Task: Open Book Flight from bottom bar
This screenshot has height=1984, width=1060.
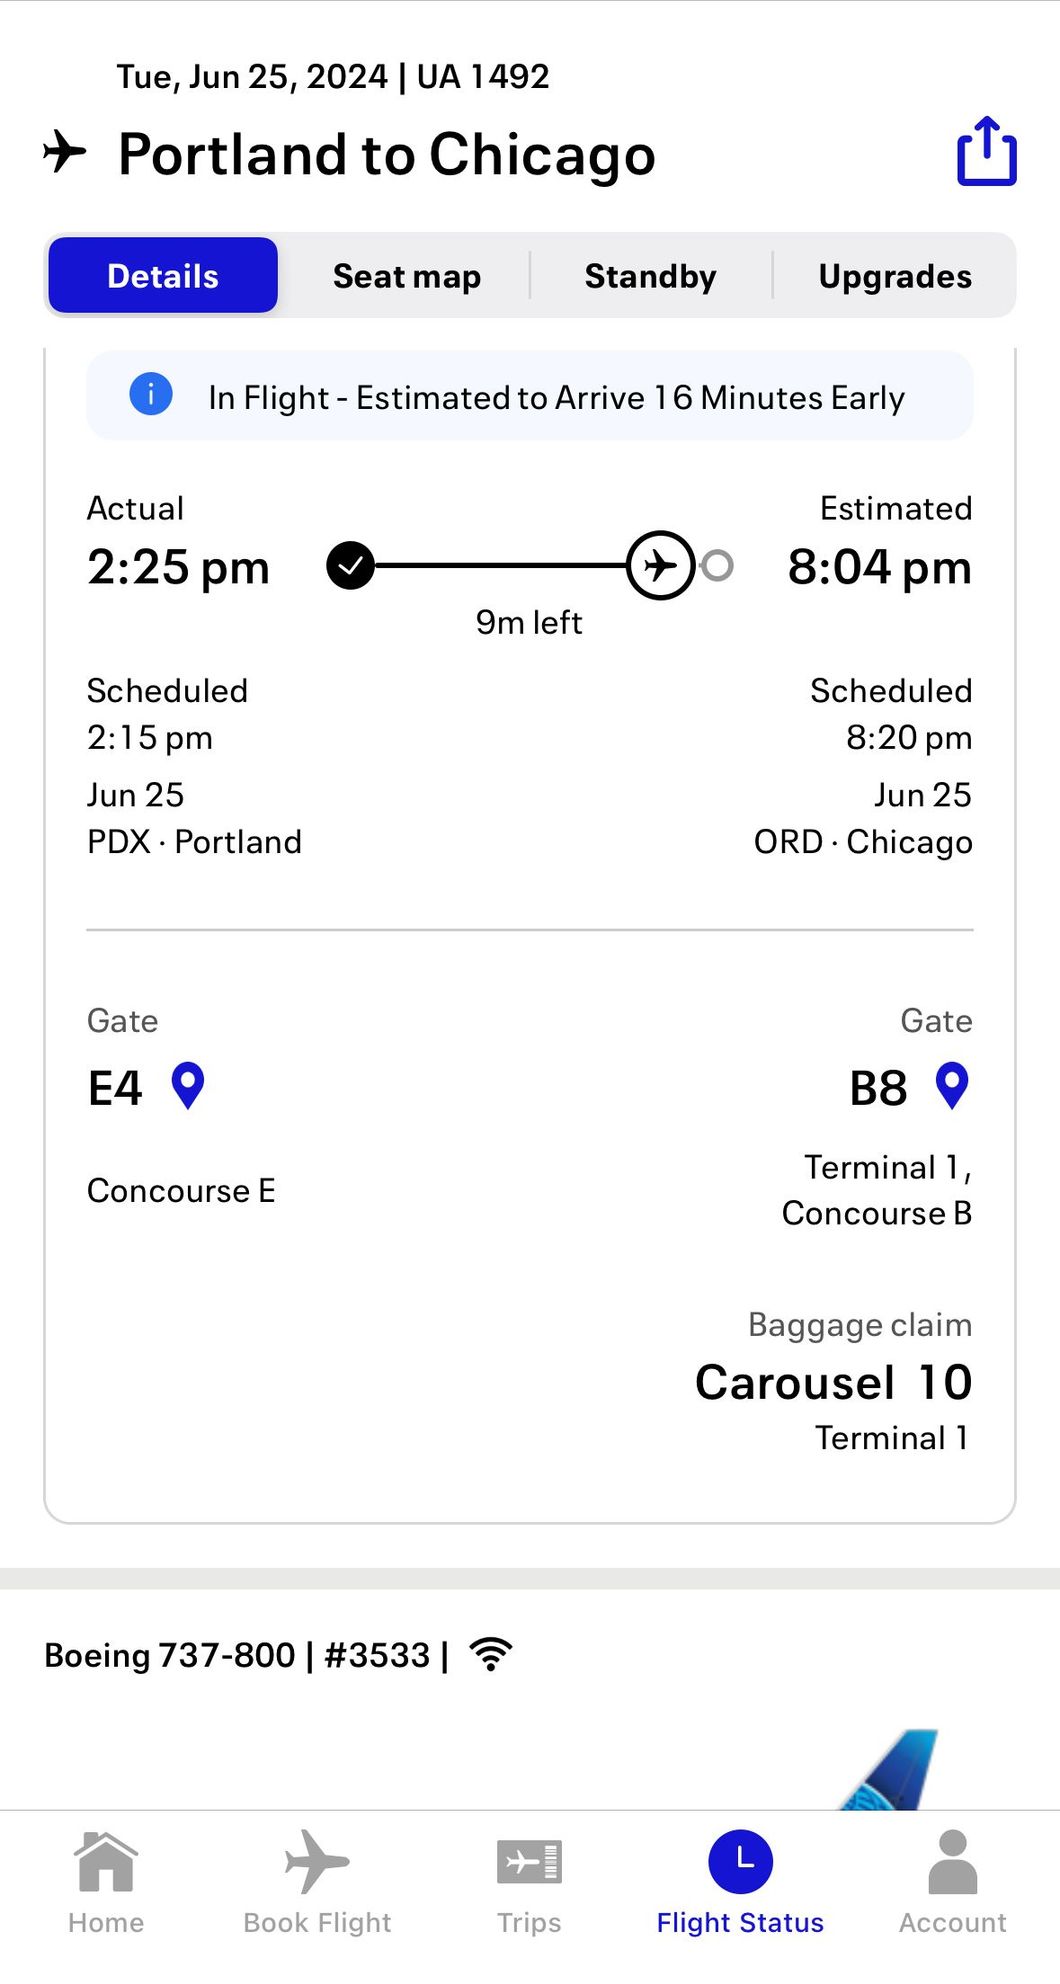Action: [317, 1882]
